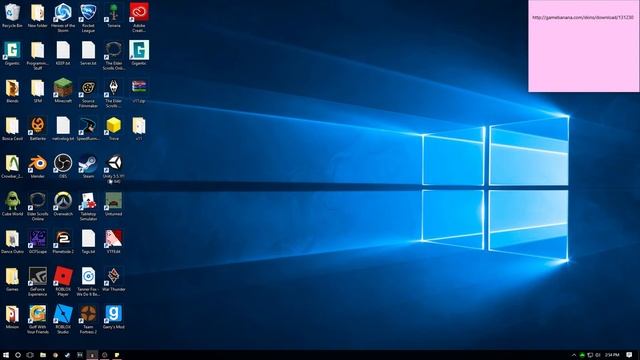Launch Golf With Your Friends
The width and height of the screenshot is (640, 360).
click(x=38, y=319)
